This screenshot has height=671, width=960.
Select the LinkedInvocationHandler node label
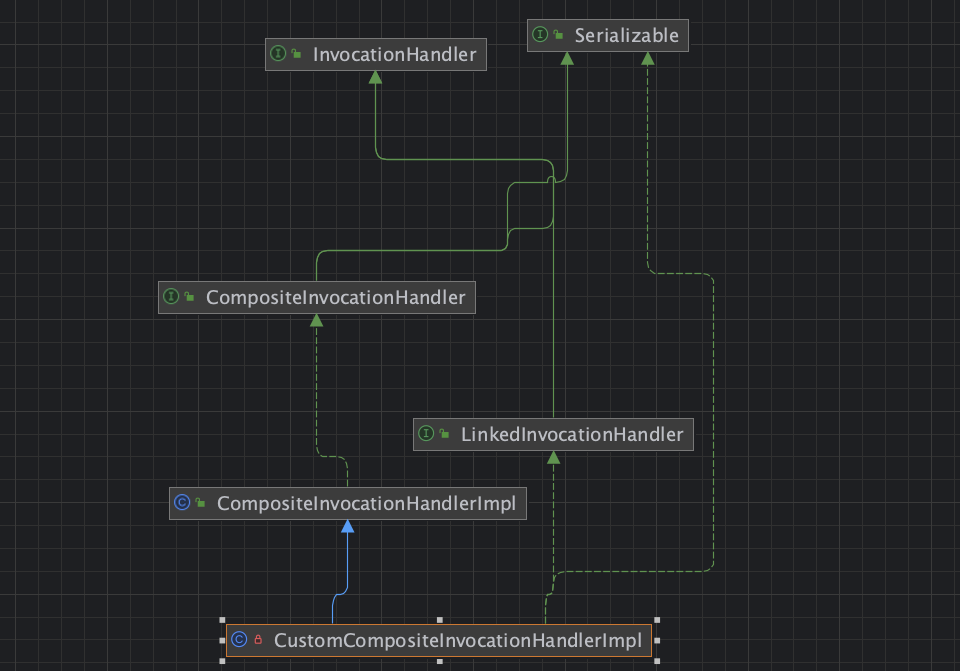point(571,434)
